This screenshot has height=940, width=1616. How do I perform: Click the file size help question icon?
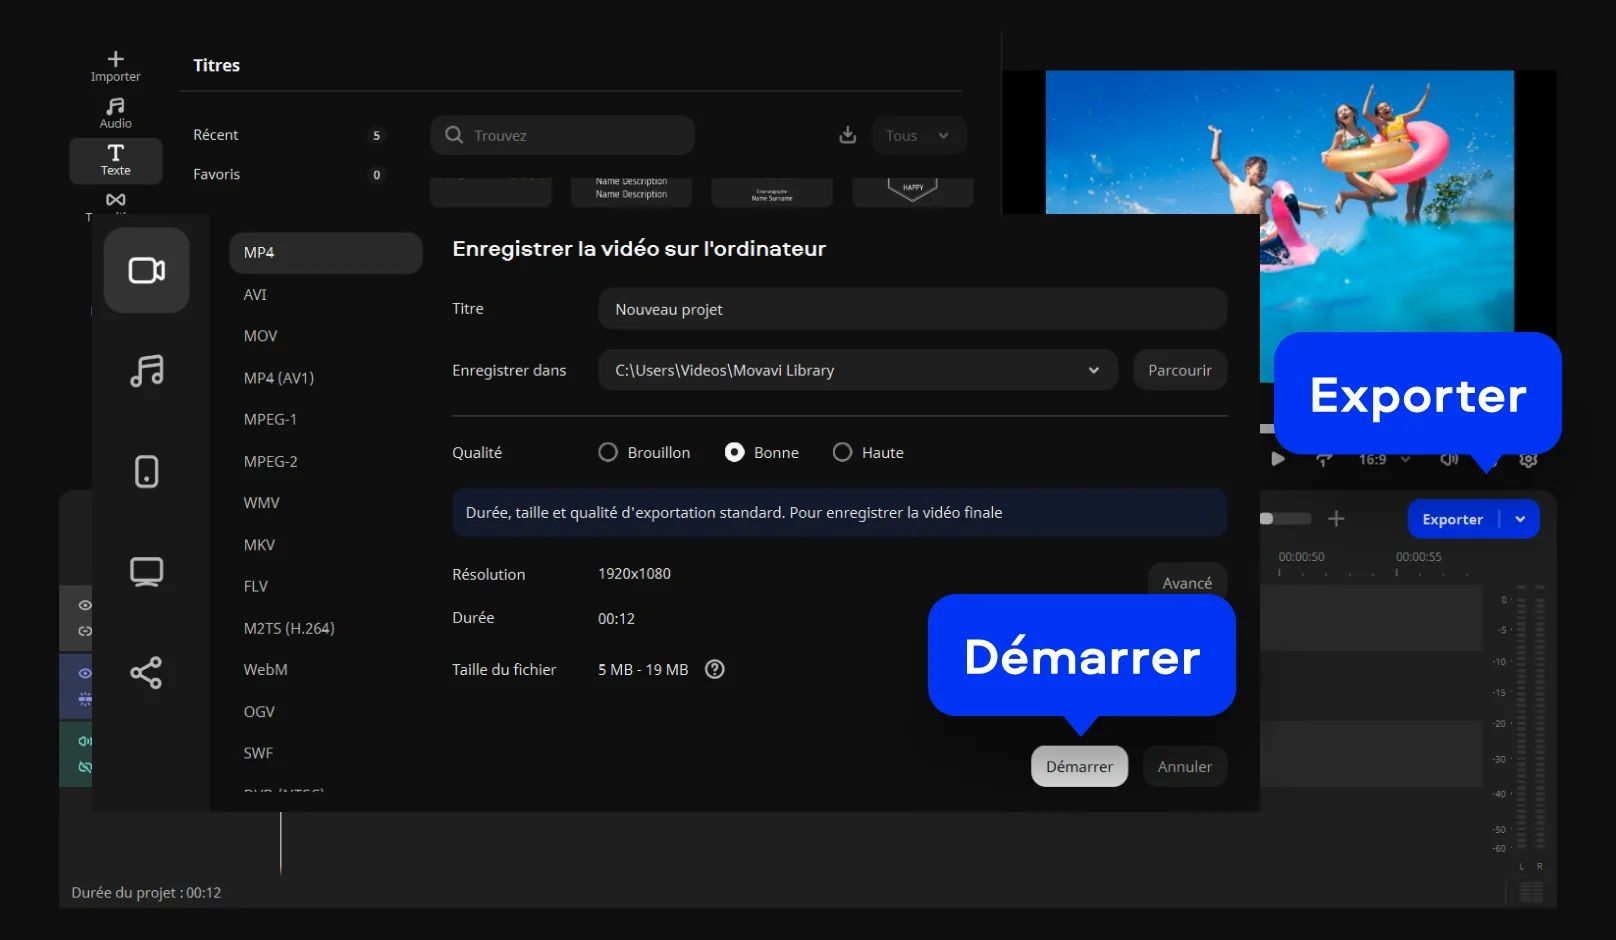click(x=714, y=669)
